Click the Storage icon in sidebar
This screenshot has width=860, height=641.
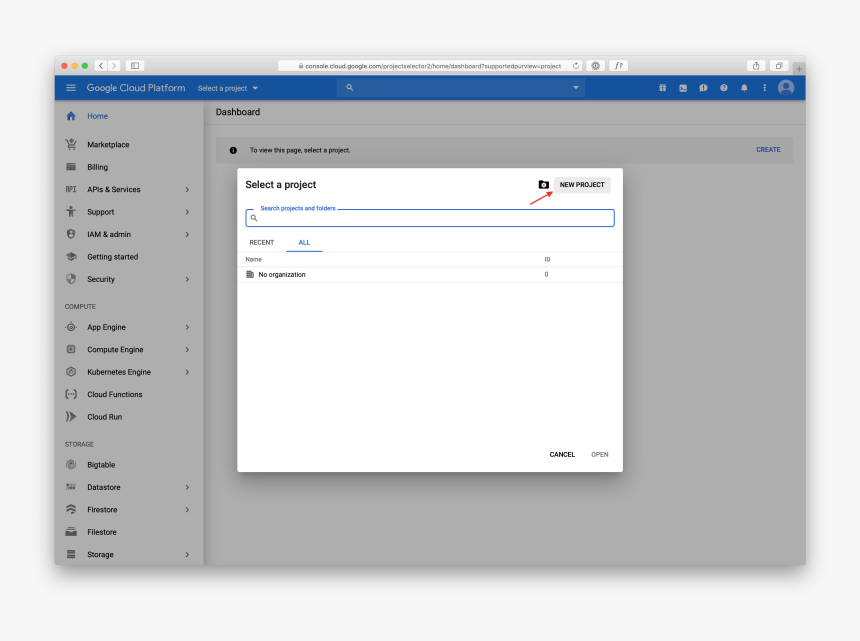point(71,554)
